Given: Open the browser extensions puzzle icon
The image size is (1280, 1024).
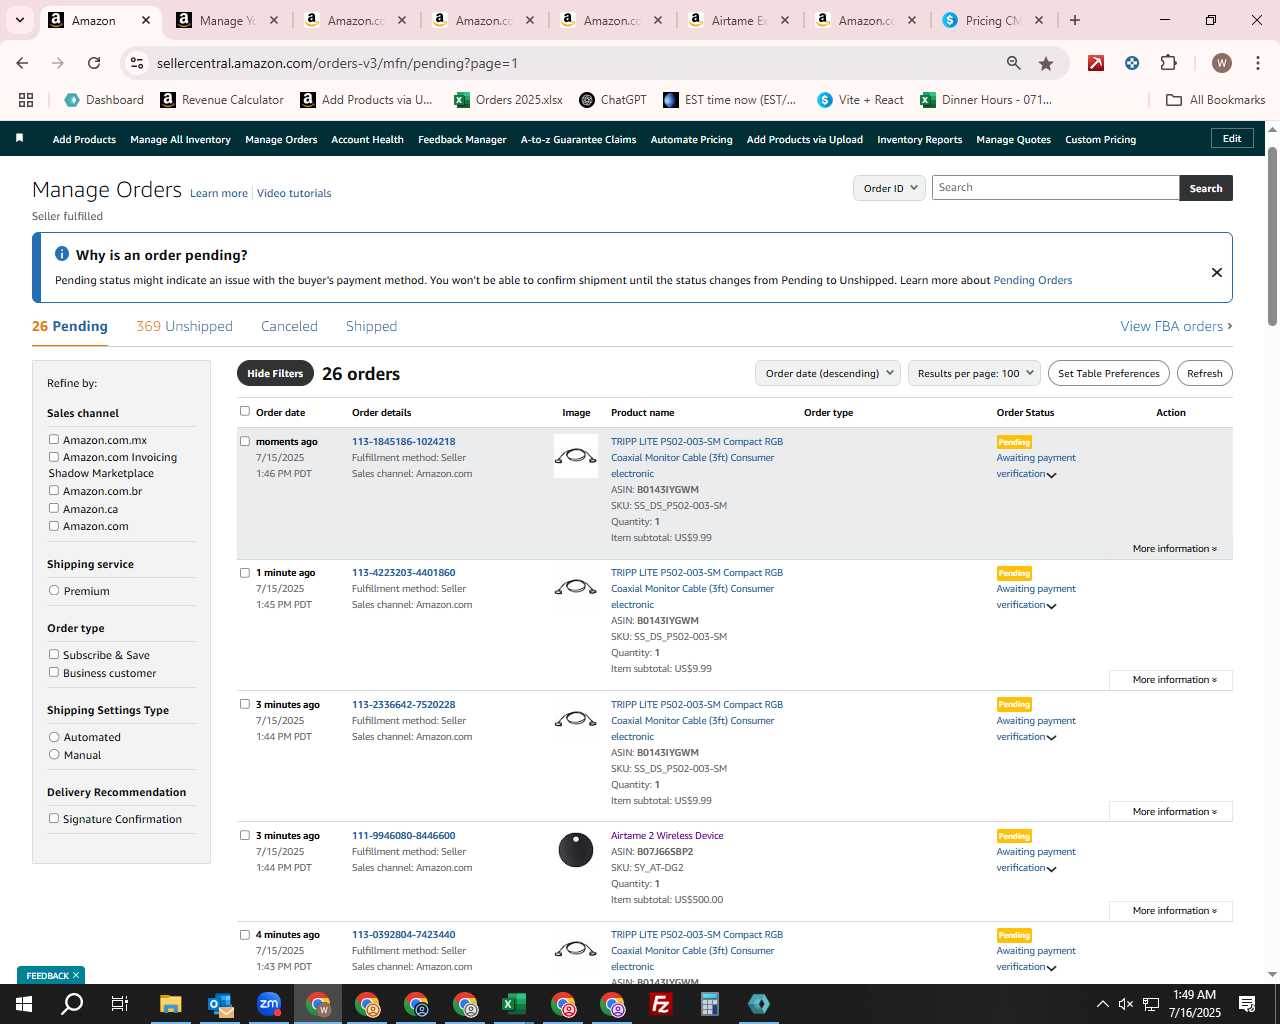Looking at the screenshot, I should pos(1168,63).
